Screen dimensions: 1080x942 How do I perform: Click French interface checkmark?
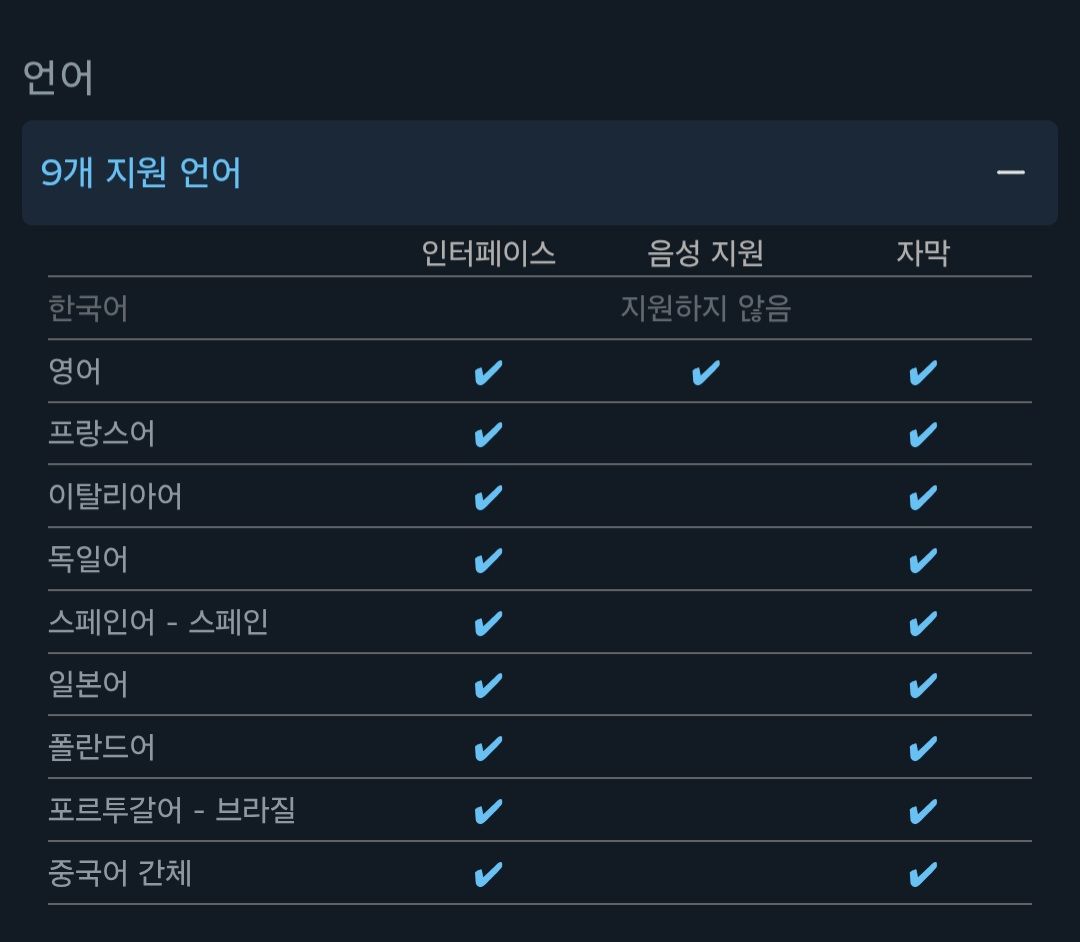(x=488, y=435)
